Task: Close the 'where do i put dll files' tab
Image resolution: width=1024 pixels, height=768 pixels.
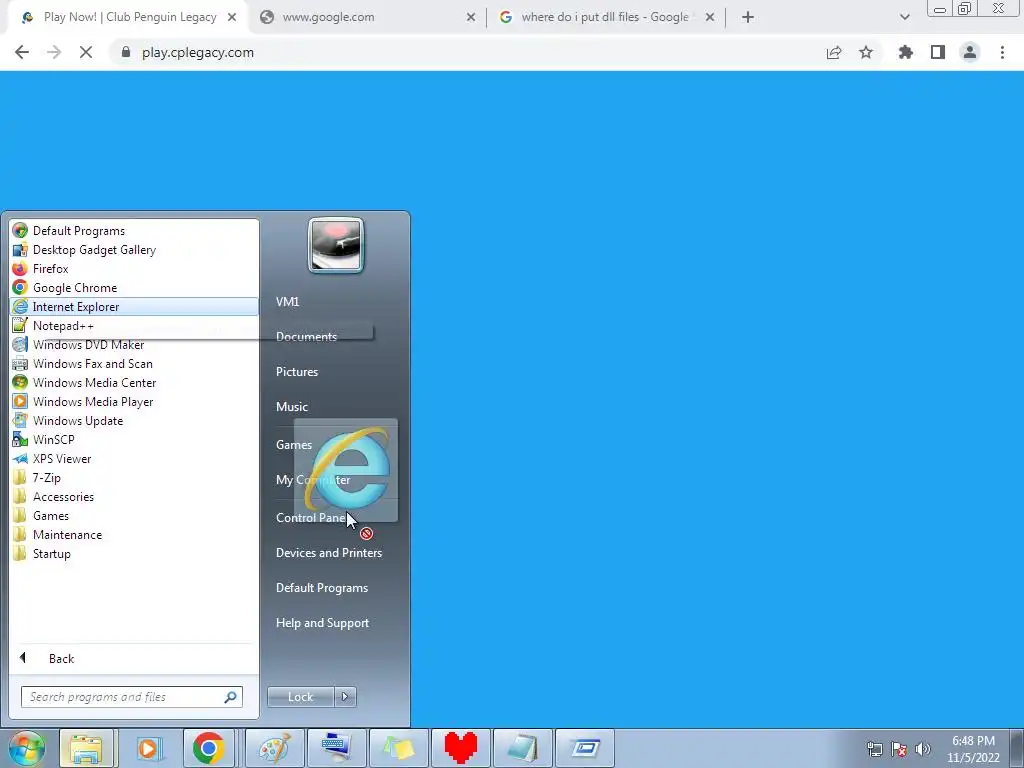Action: (x=710, y=18)
